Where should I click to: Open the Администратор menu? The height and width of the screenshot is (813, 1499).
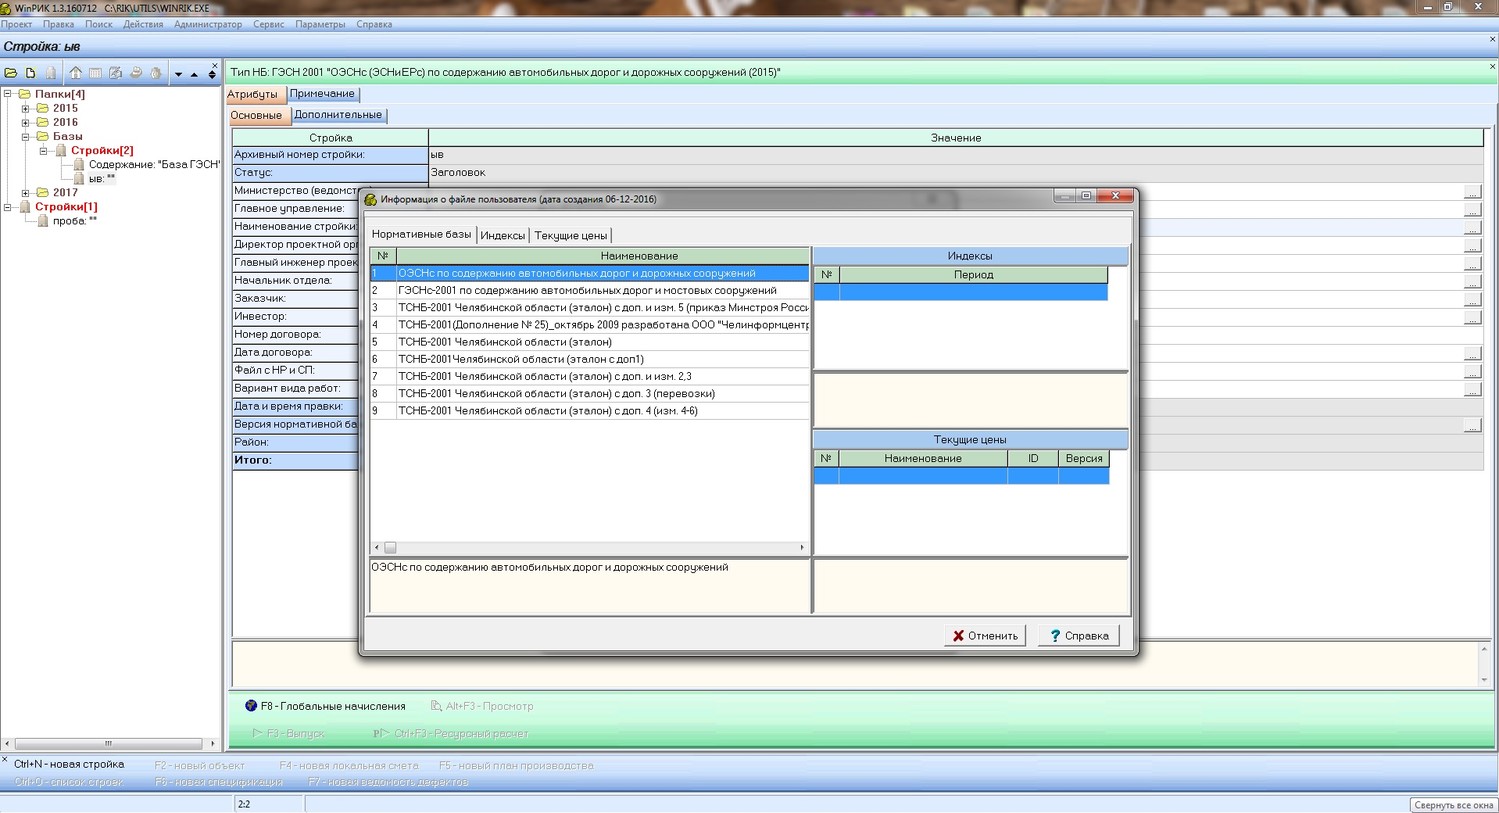coord(208,24)
